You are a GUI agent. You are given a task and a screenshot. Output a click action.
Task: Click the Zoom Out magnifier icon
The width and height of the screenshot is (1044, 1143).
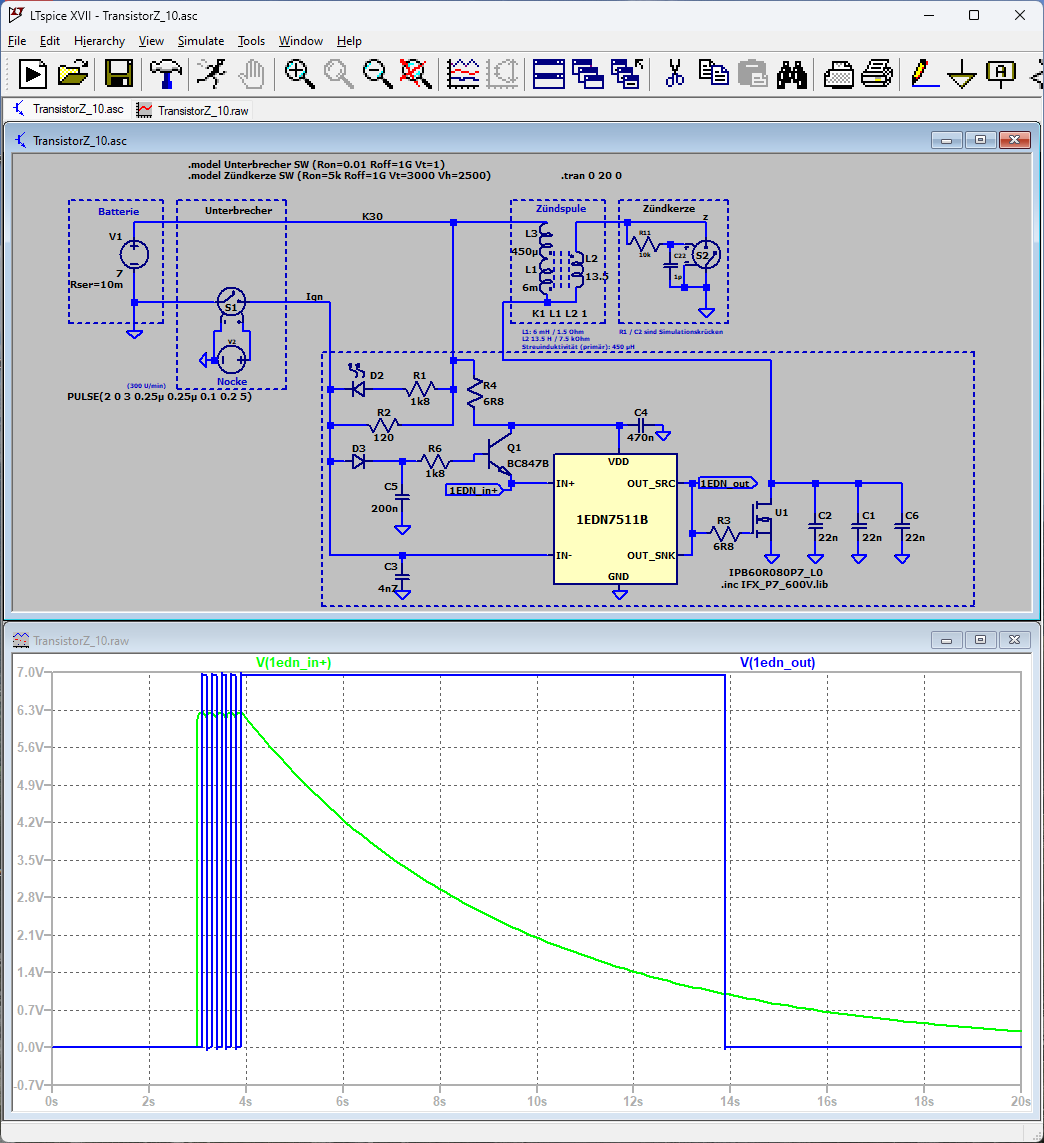coord(377,73)
